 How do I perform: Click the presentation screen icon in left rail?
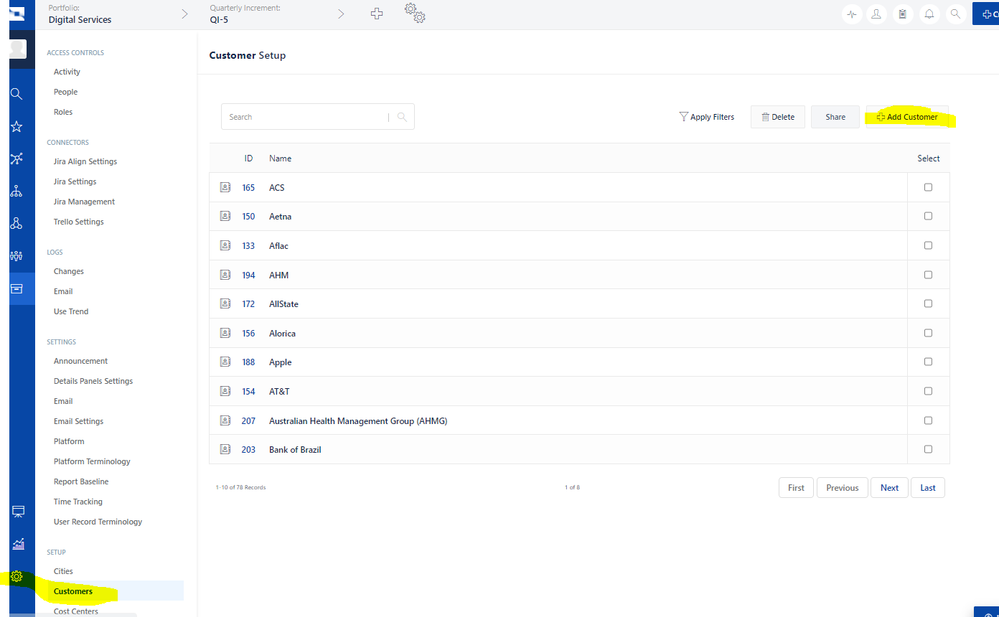pos(18,511)
